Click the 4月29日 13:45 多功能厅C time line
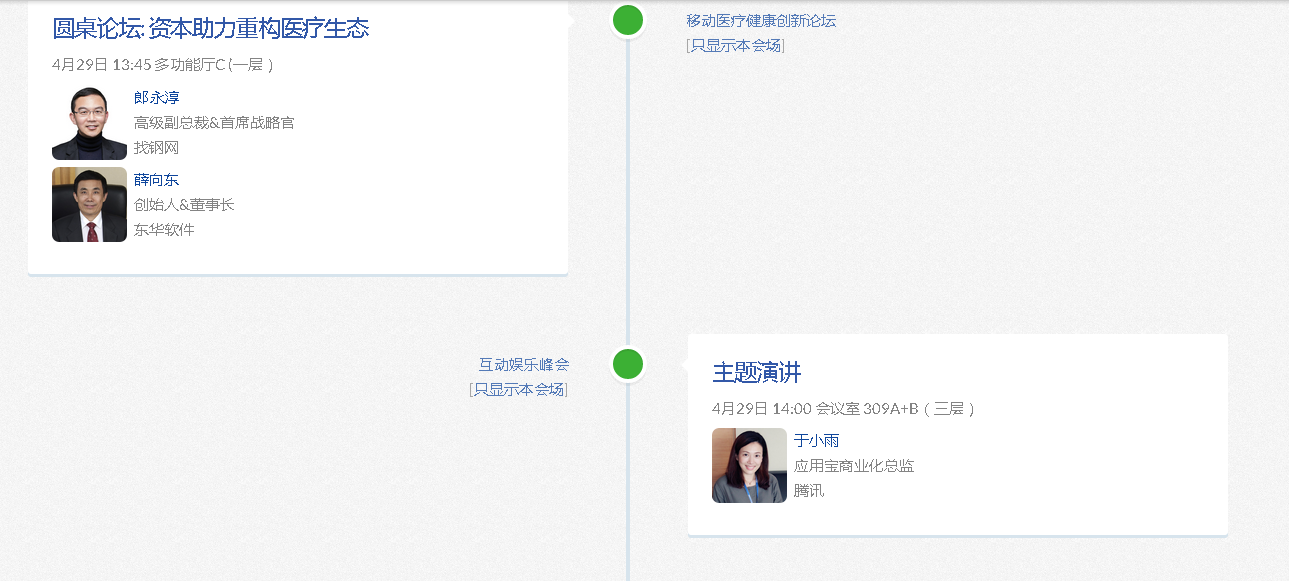The width and height of the screenshot is (1289, 581). pos(162,64)
